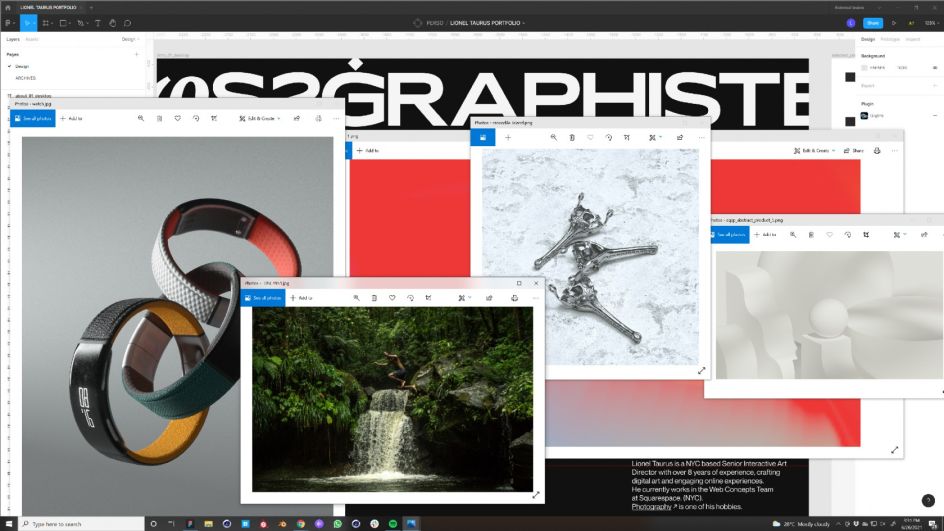The image size is (944, 531).
Task: Toggle favorite heart in the waterfall photo window
Action: [392, 298]
